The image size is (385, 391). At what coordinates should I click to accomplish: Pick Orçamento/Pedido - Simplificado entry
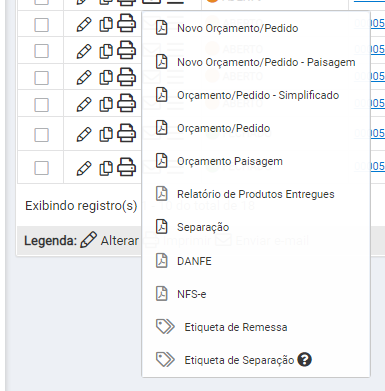[x=258, y=95]
